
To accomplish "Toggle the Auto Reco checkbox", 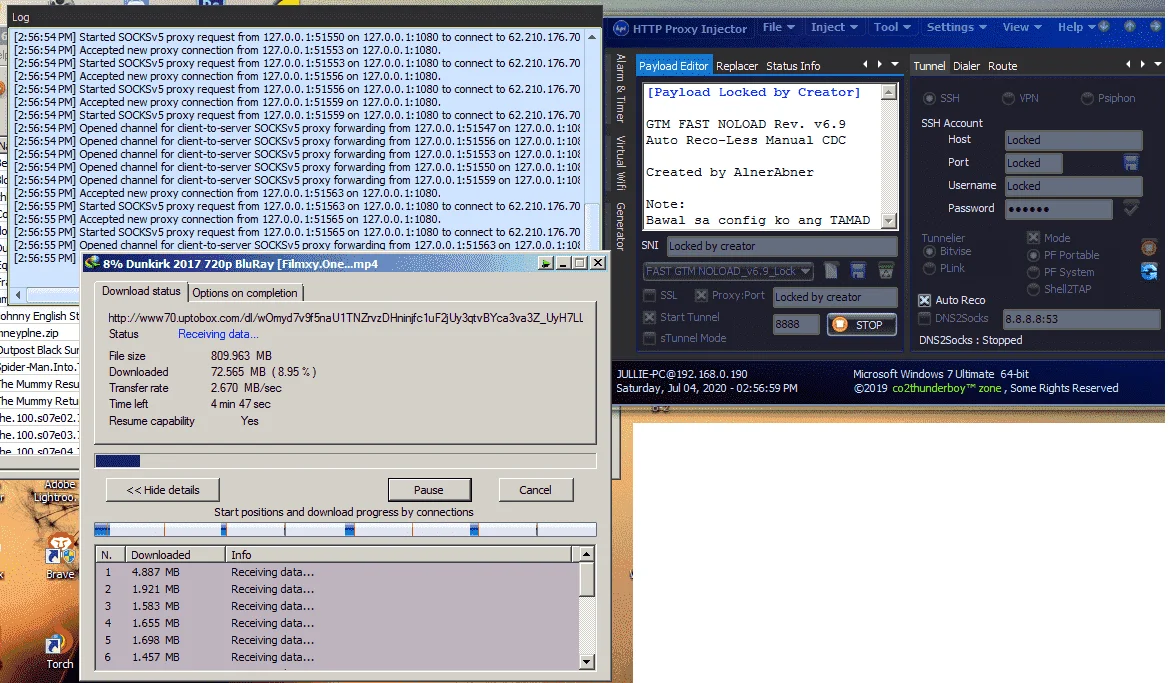I will (924, 300).
